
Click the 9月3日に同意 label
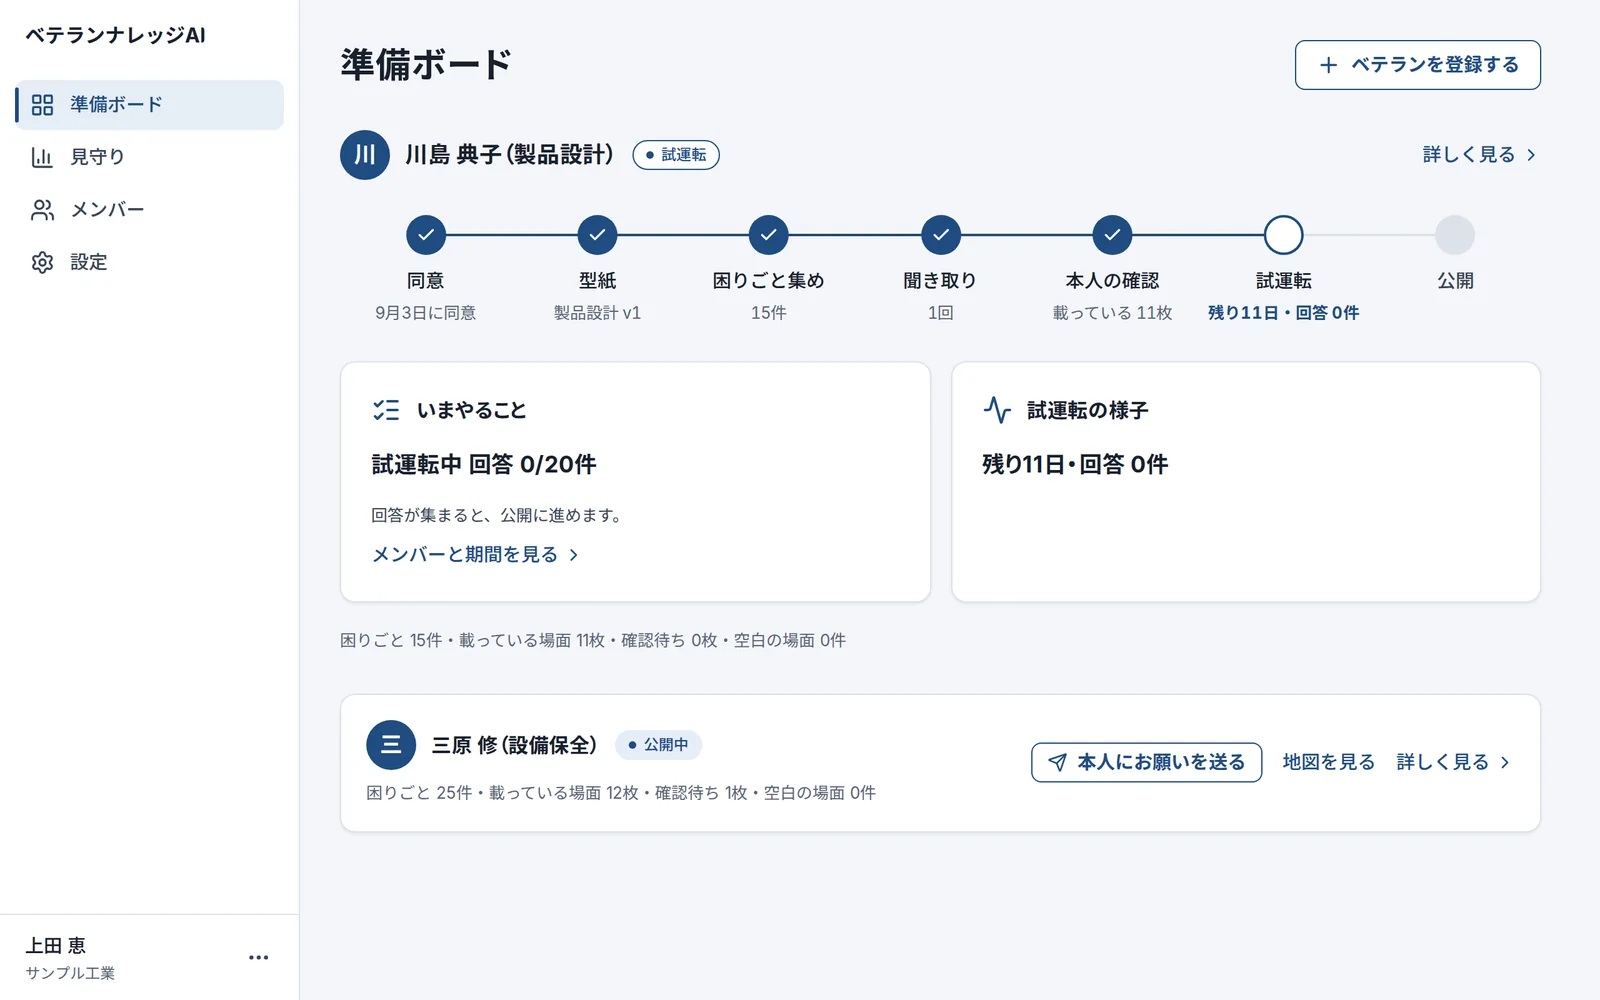(426, 313)
